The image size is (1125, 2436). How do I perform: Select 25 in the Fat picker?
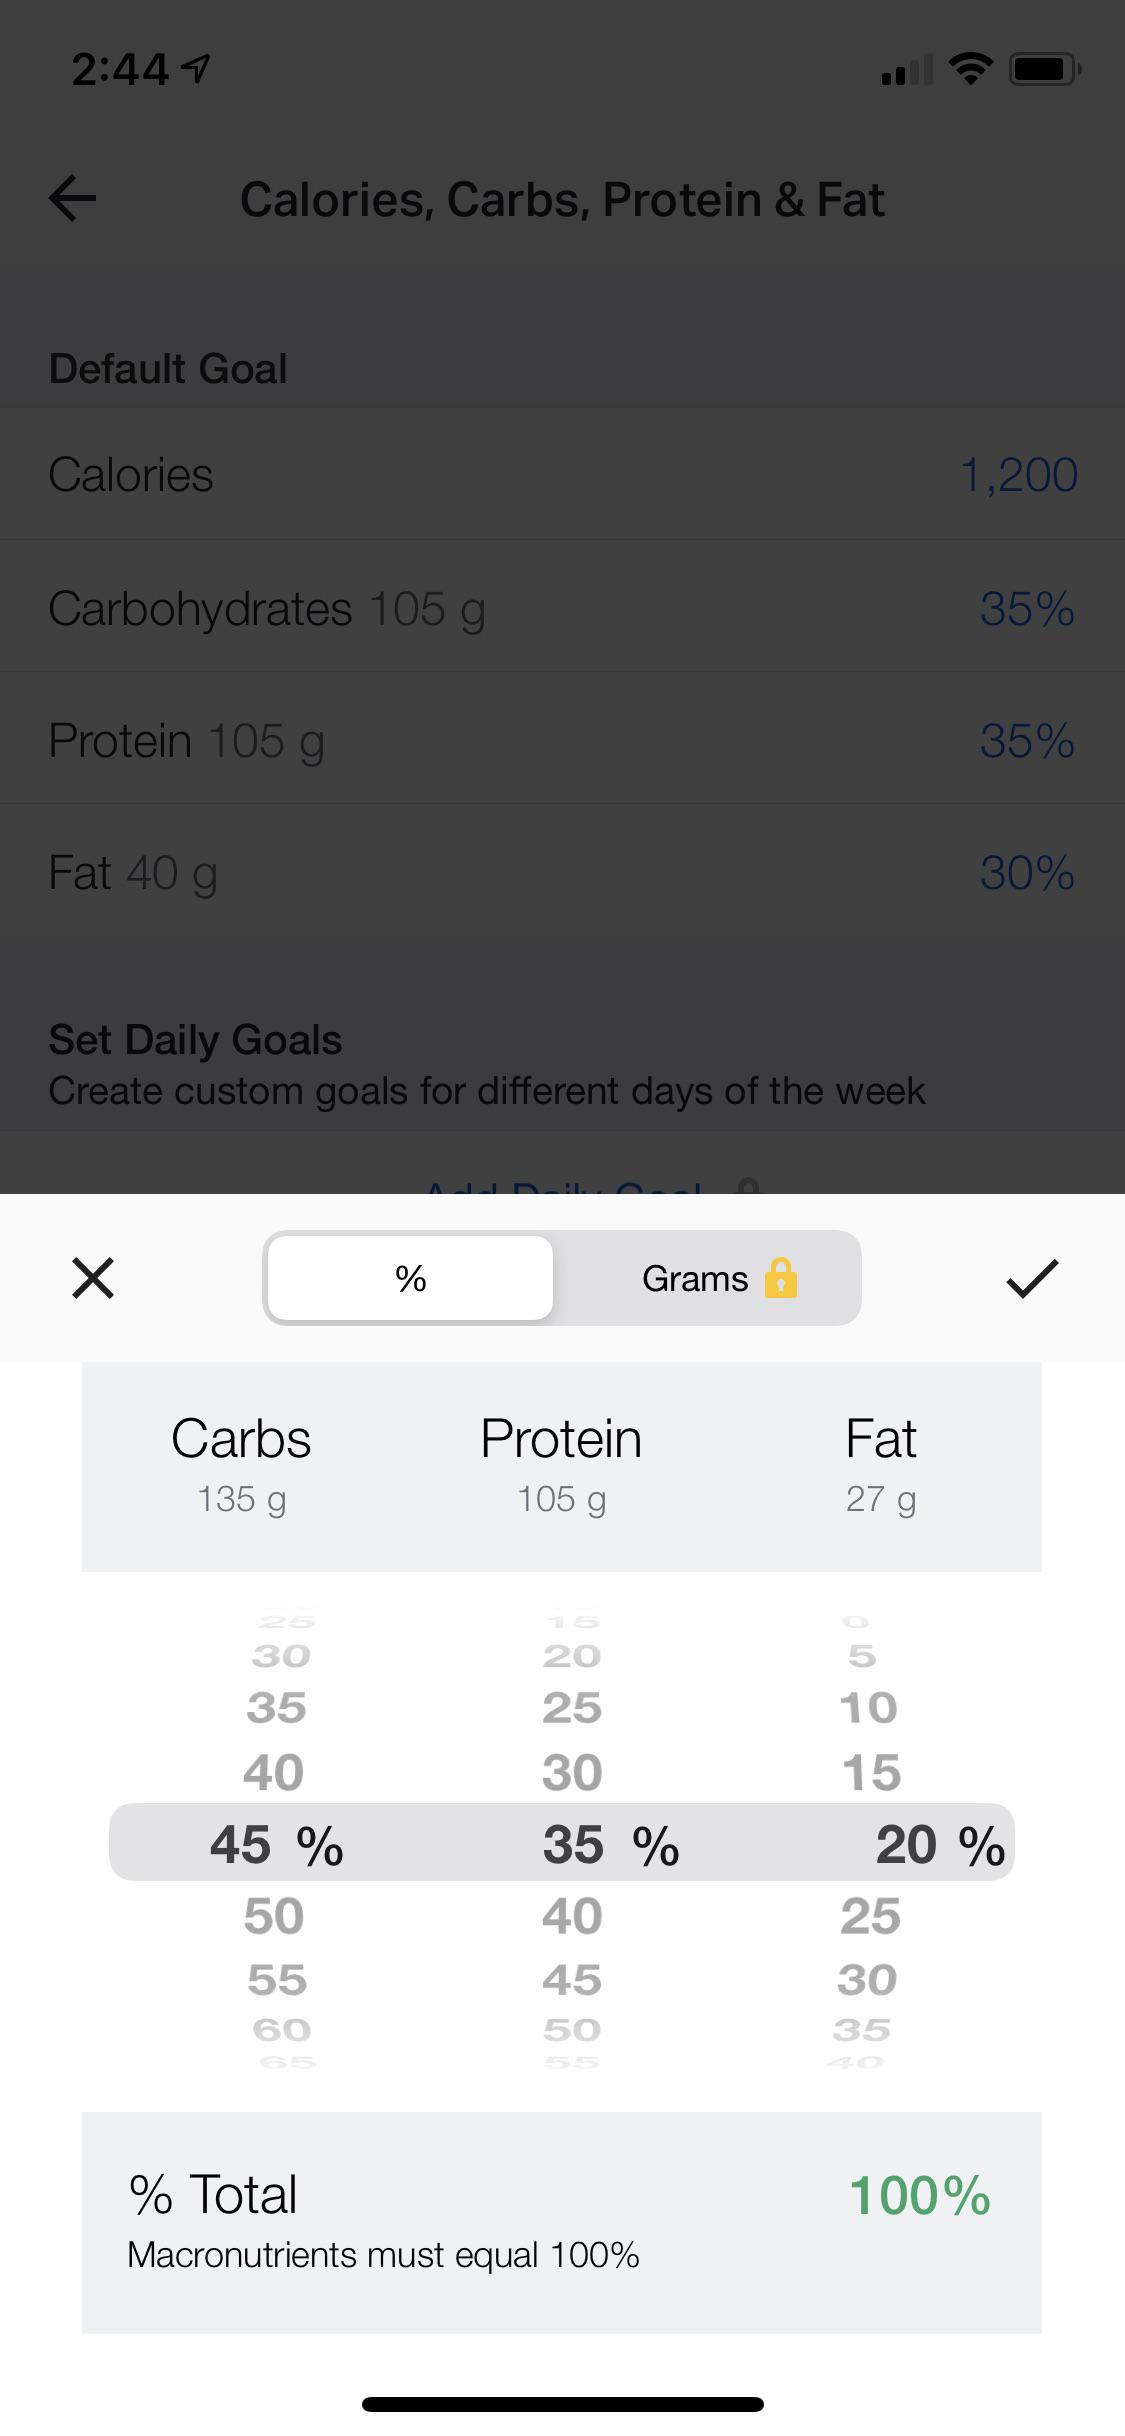click(x=870, y=1917)
